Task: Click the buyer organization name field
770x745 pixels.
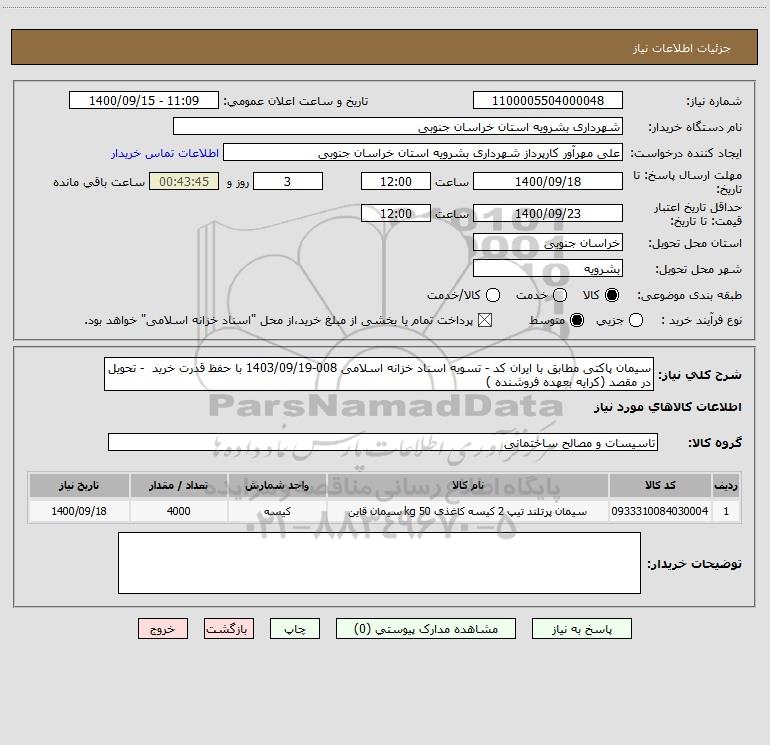Action: coord(398,127)
